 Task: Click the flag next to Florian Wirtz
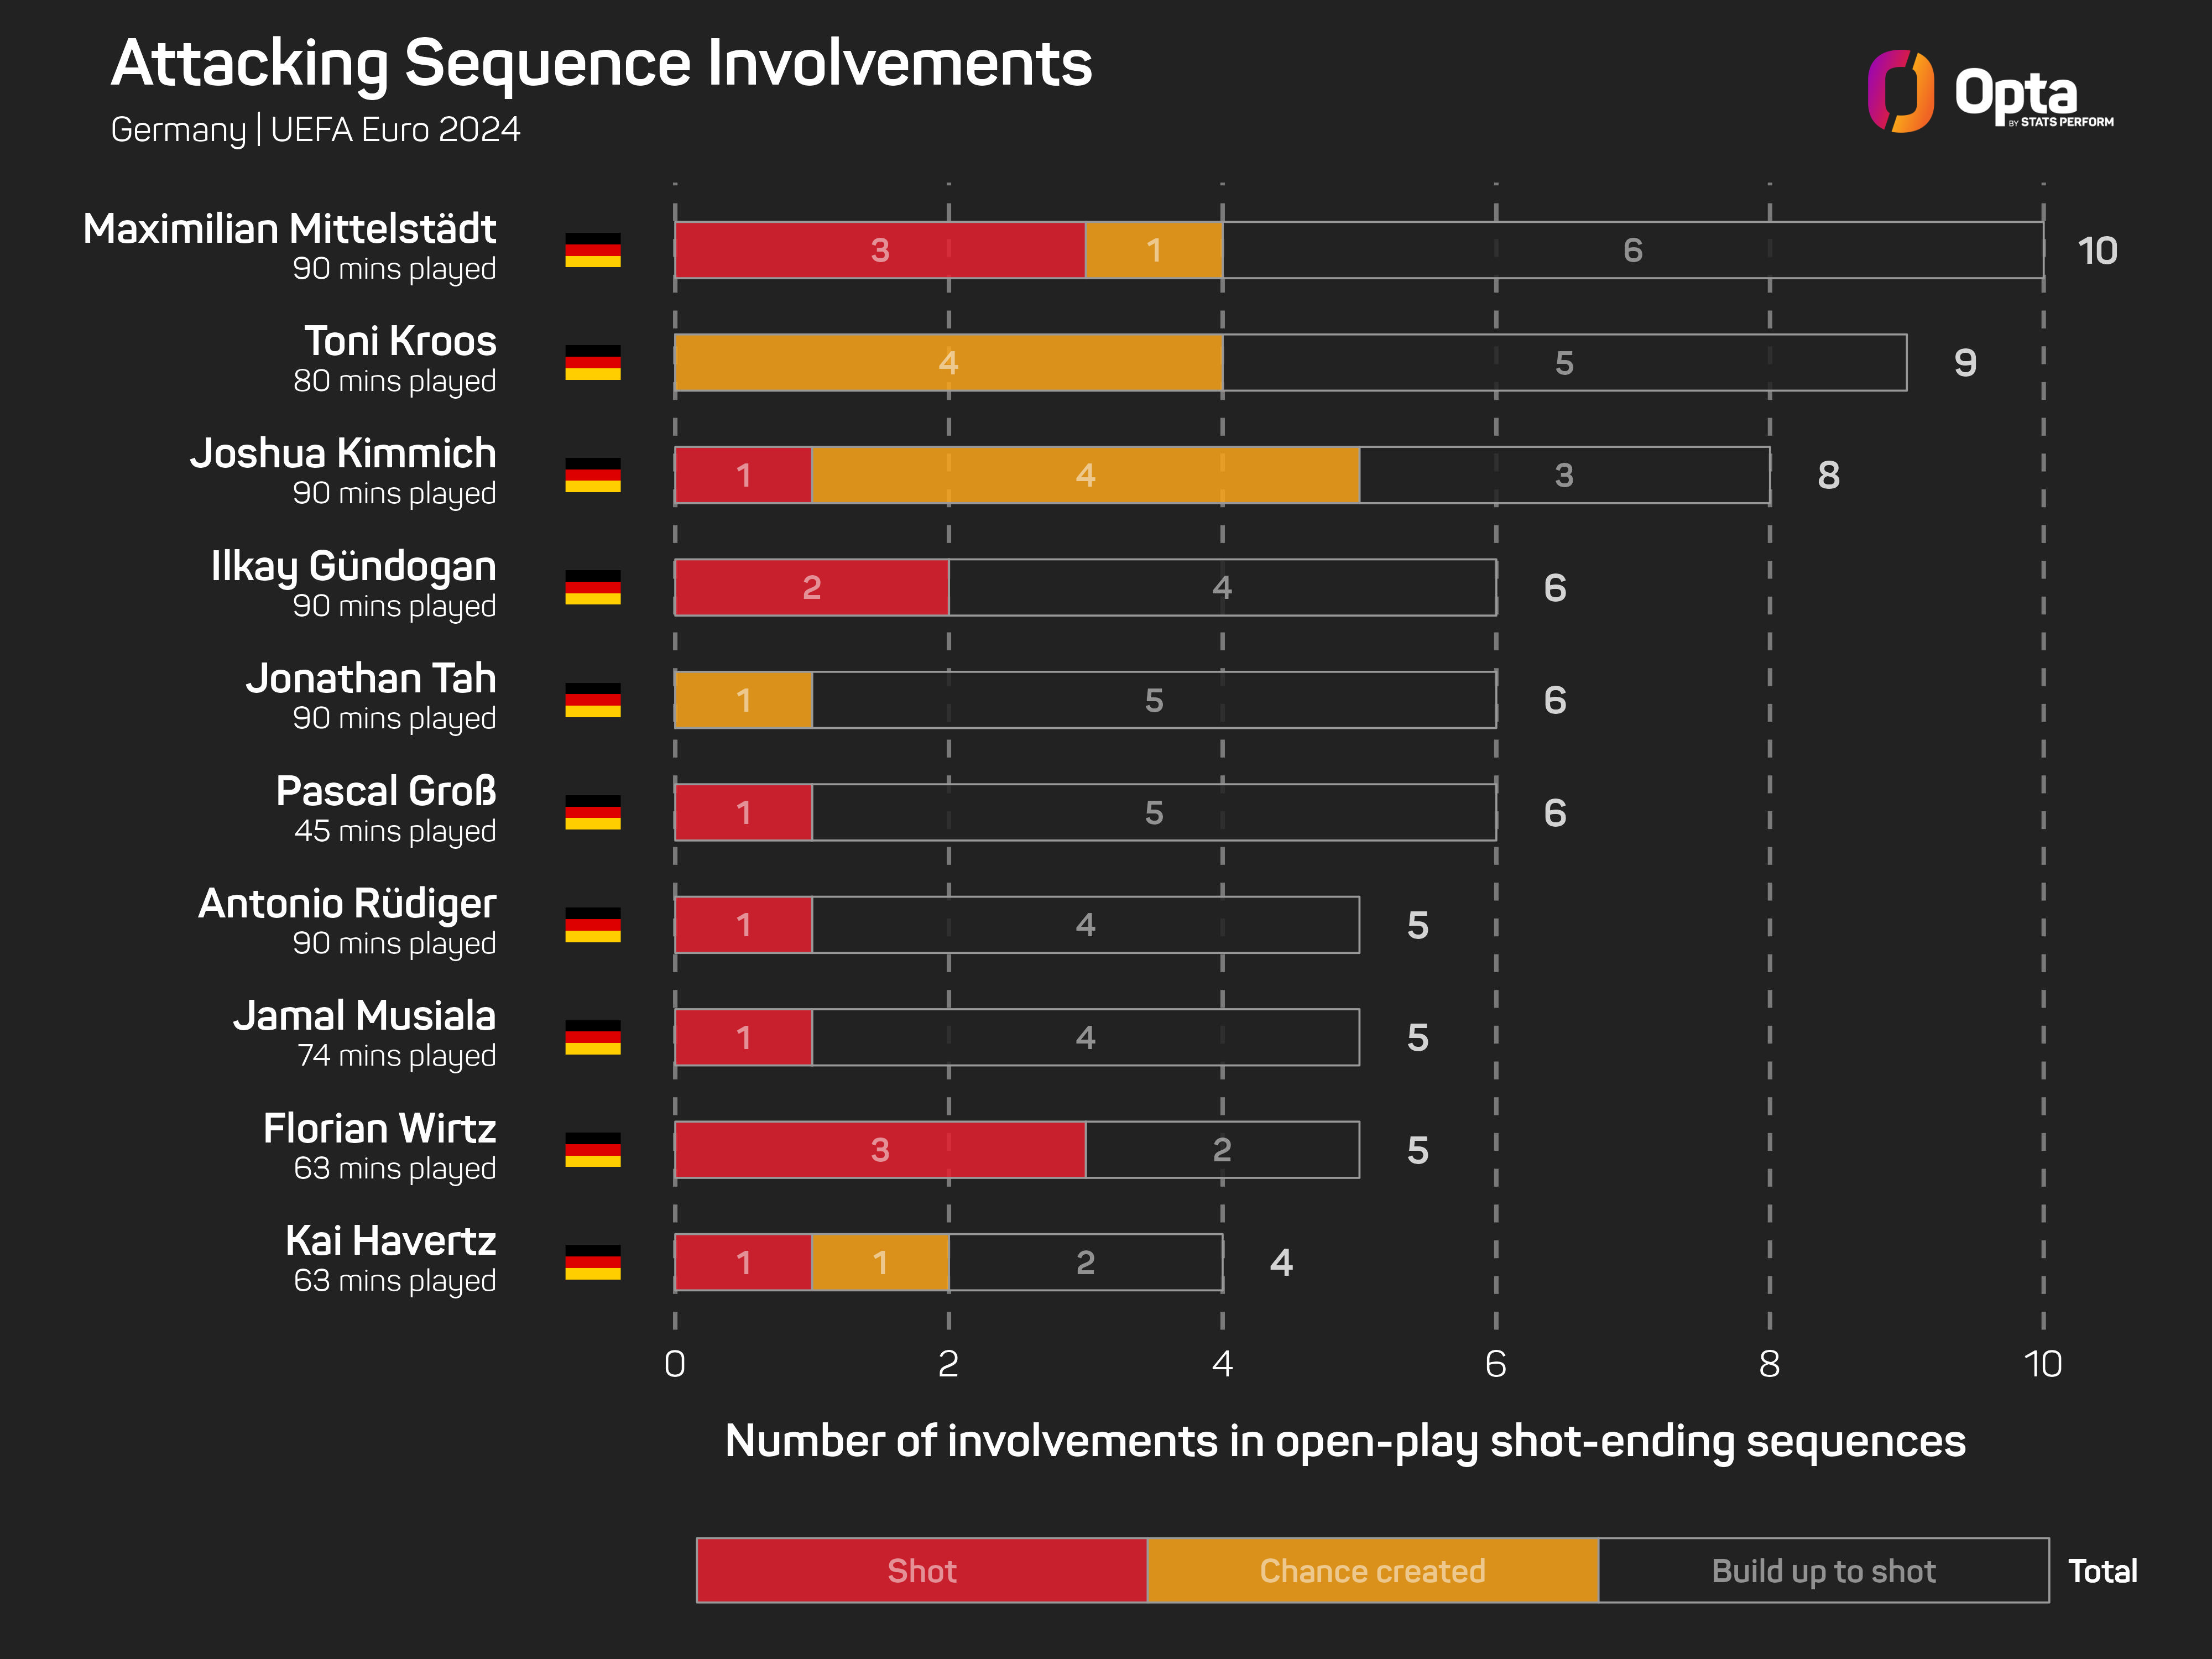click(593, 1150)
